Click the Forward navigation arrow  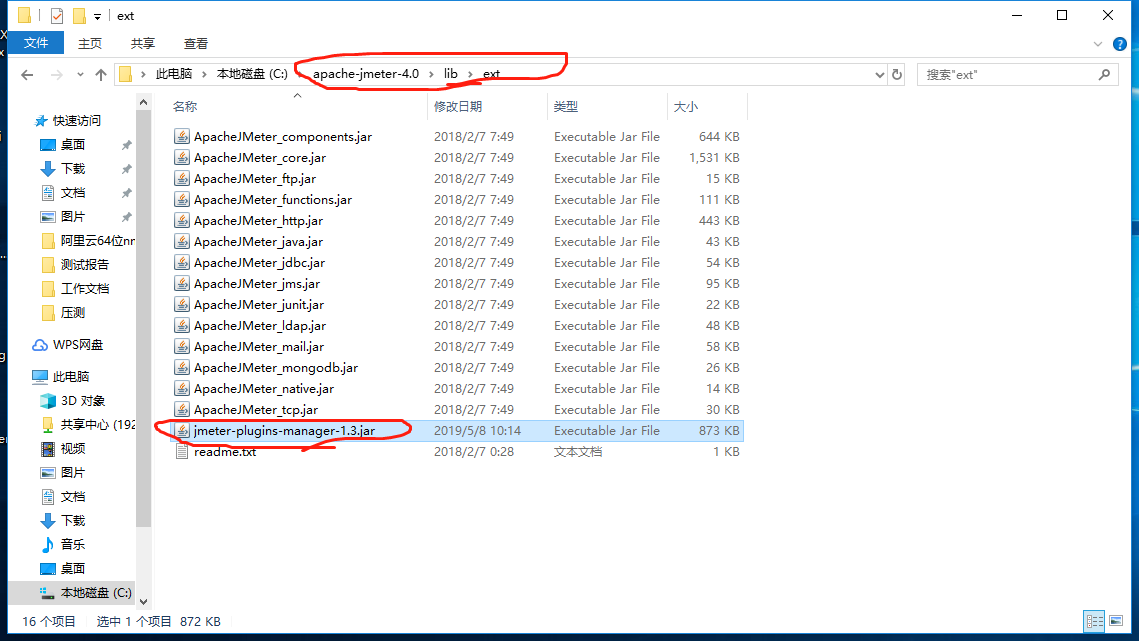point(56,74)
